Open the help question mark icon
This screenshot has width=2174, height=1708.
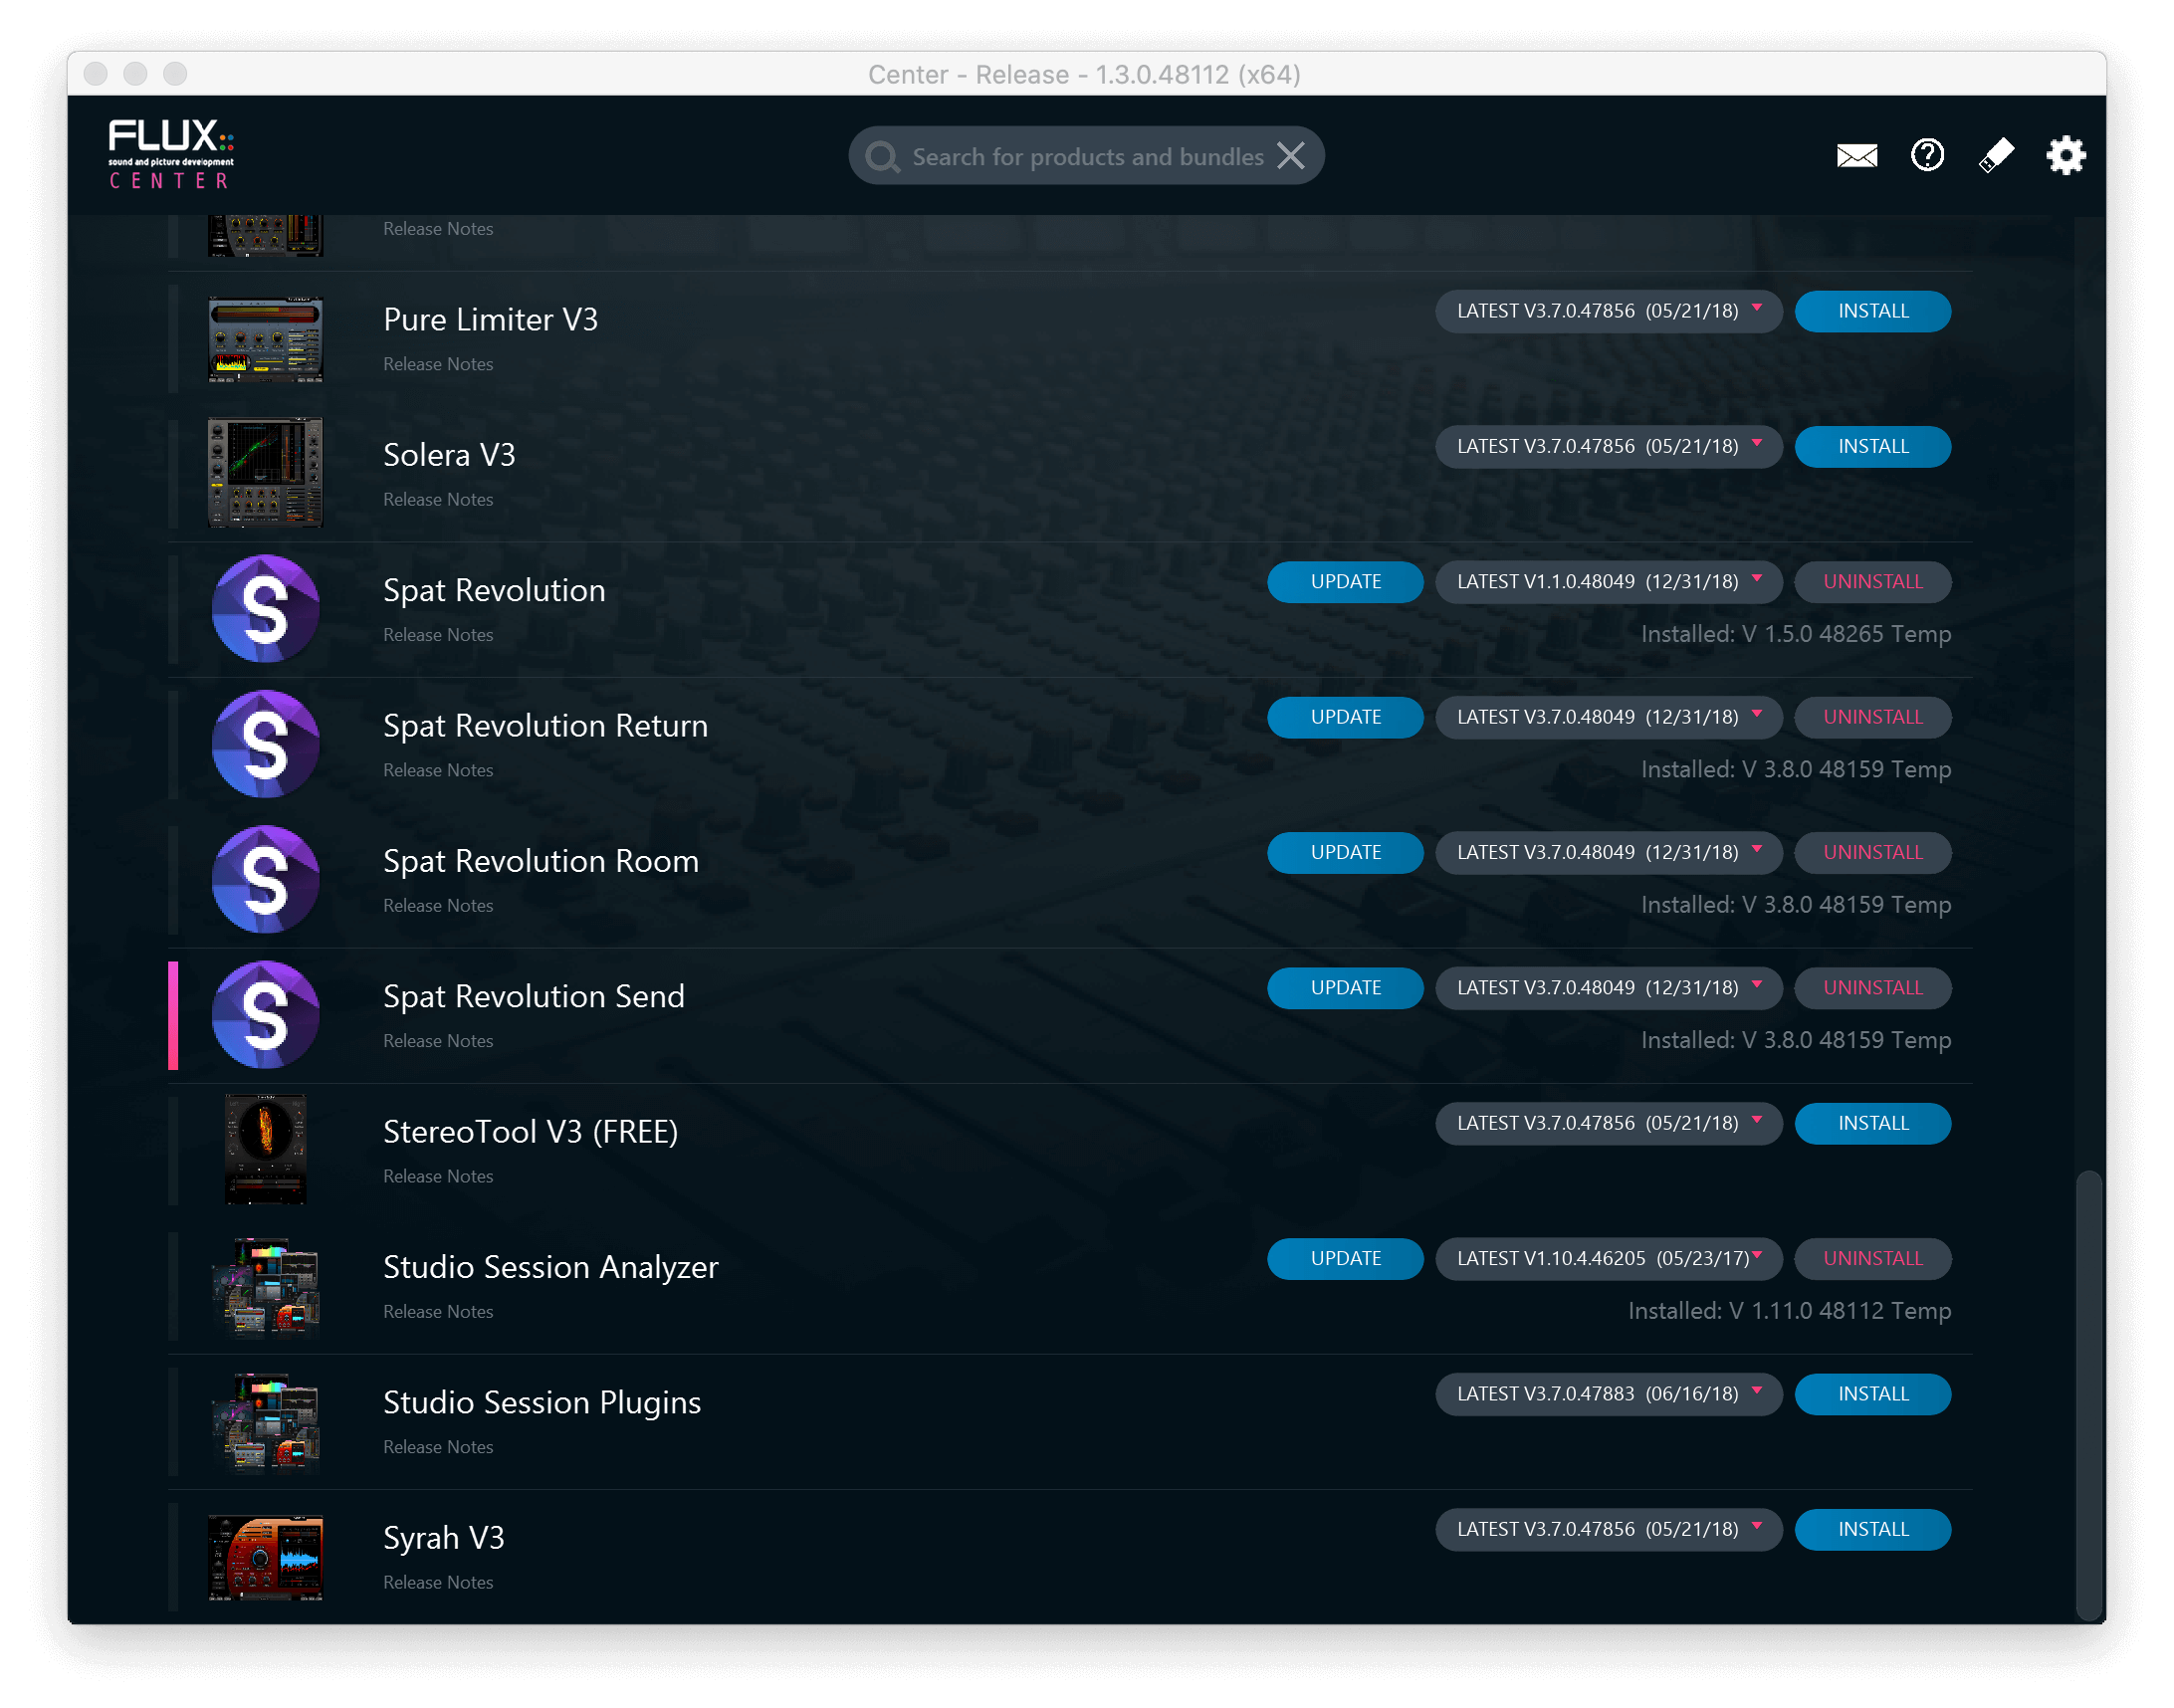coord(1926,155)
